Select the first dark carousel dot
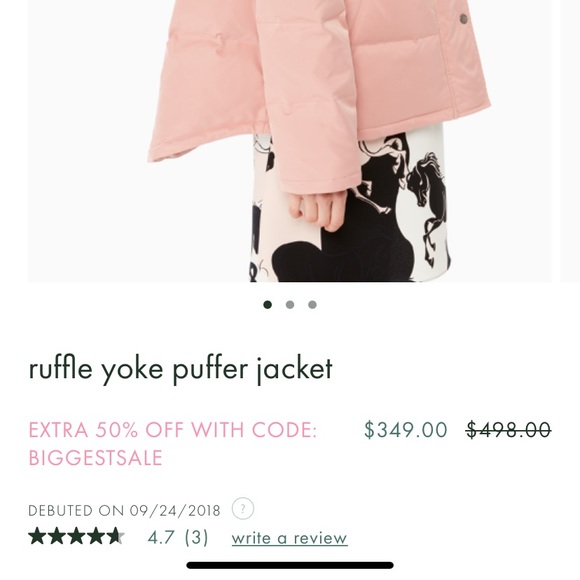The width and height of the screenshot is (580, 580). coord(267,304)
